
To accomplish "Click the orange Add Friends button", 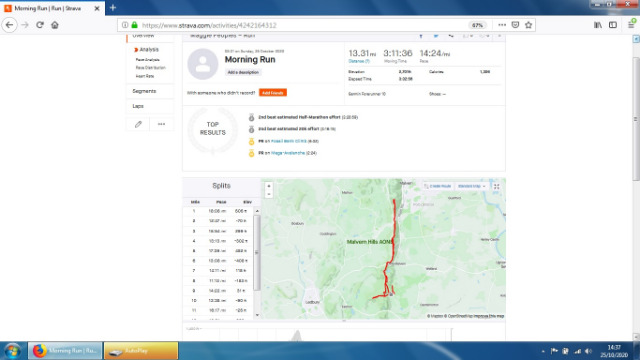I will click(x=273, y=93).
